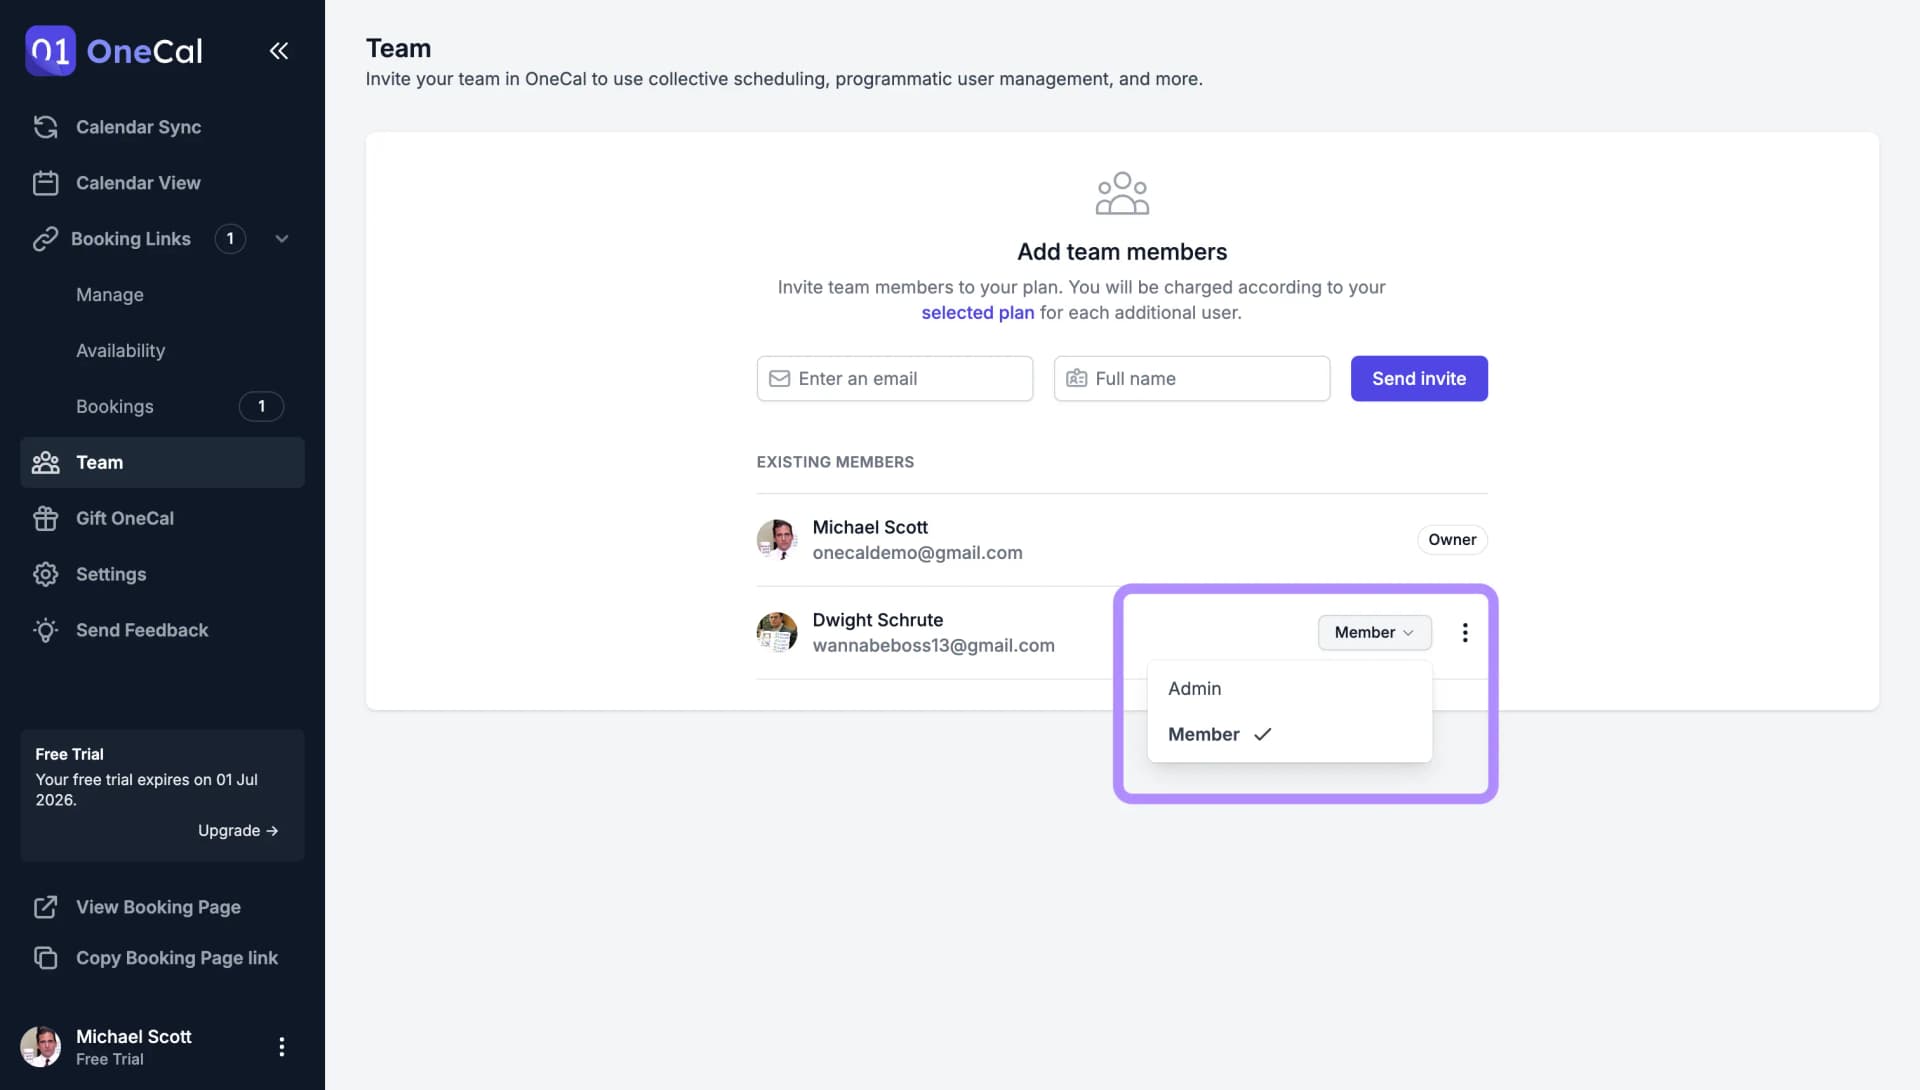The width and height of the screenshot is (1920, 1090).
Task: Open Send Feedback
Action: [162, 630]
